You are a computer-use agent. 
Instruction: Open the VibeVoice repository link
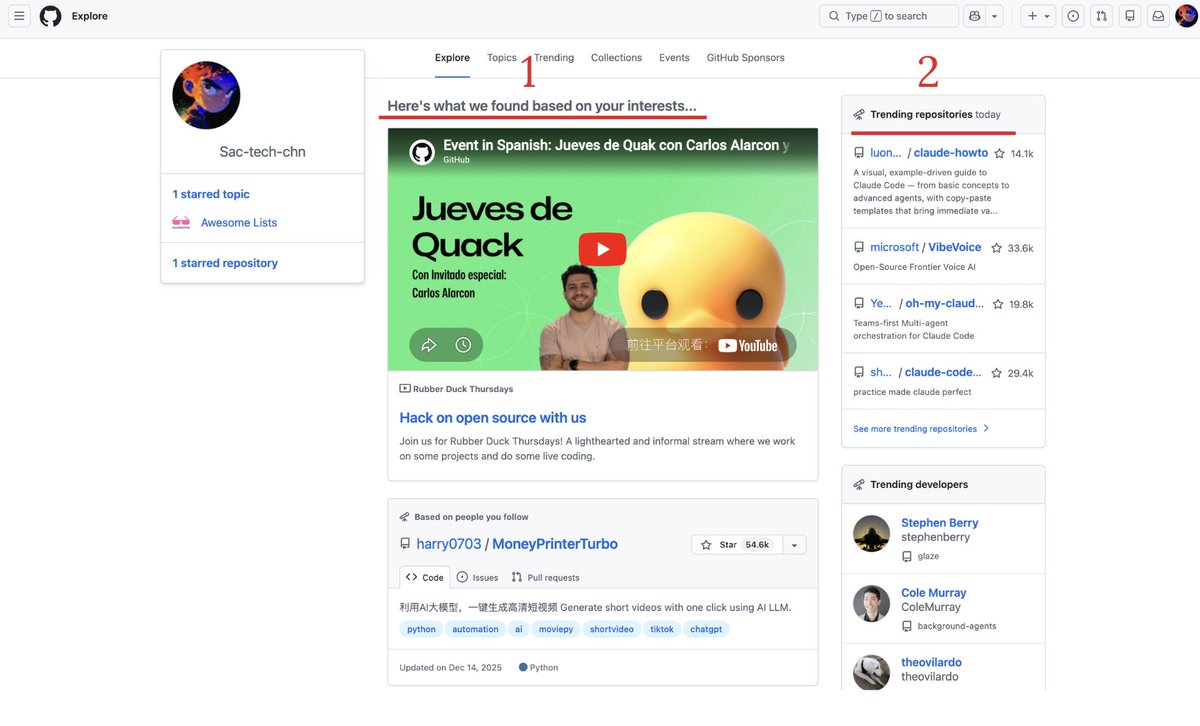955,247
